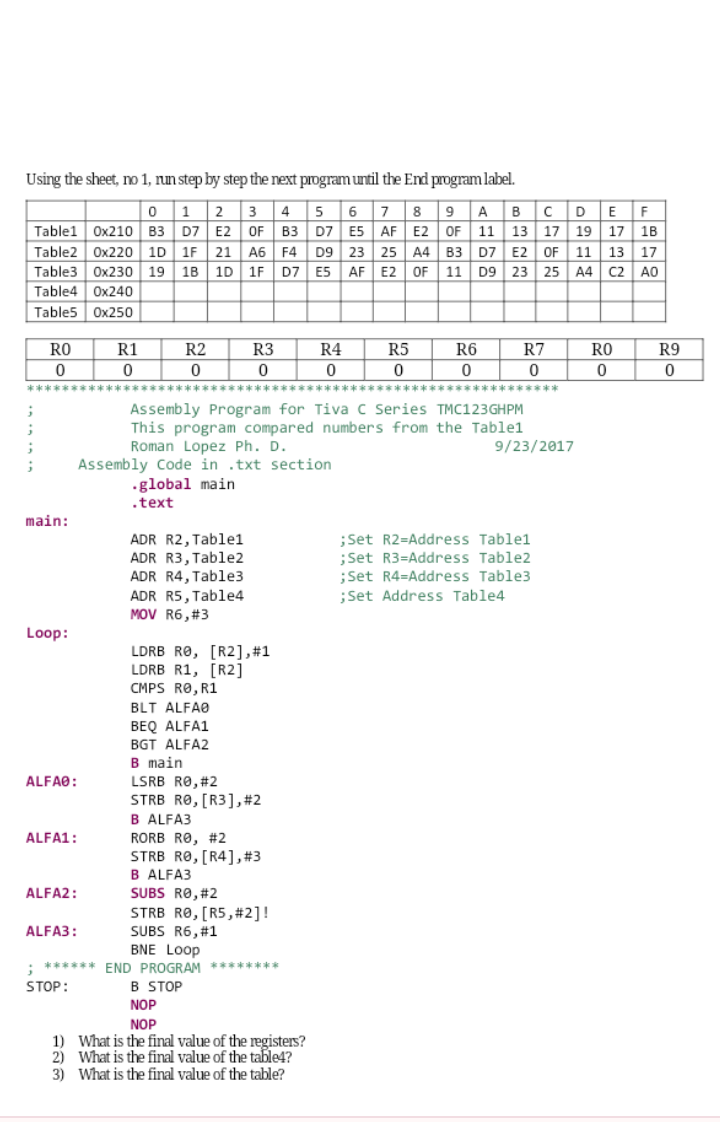Screen dimensions: 720x1122
Task: Click the 'SUBS R6,#1' instruction
Action: [174, 932]
